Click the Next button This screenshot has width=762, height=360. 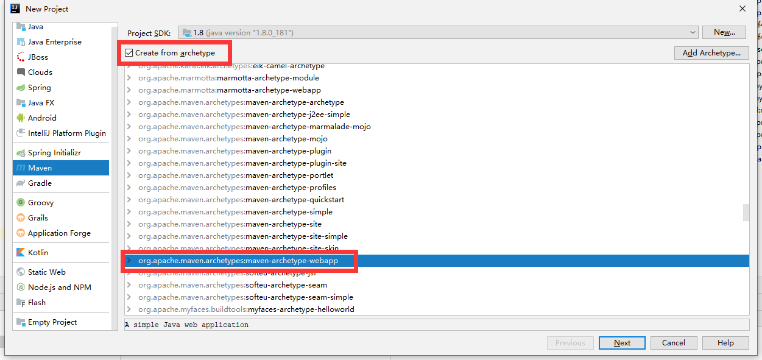tap(622, 343)
